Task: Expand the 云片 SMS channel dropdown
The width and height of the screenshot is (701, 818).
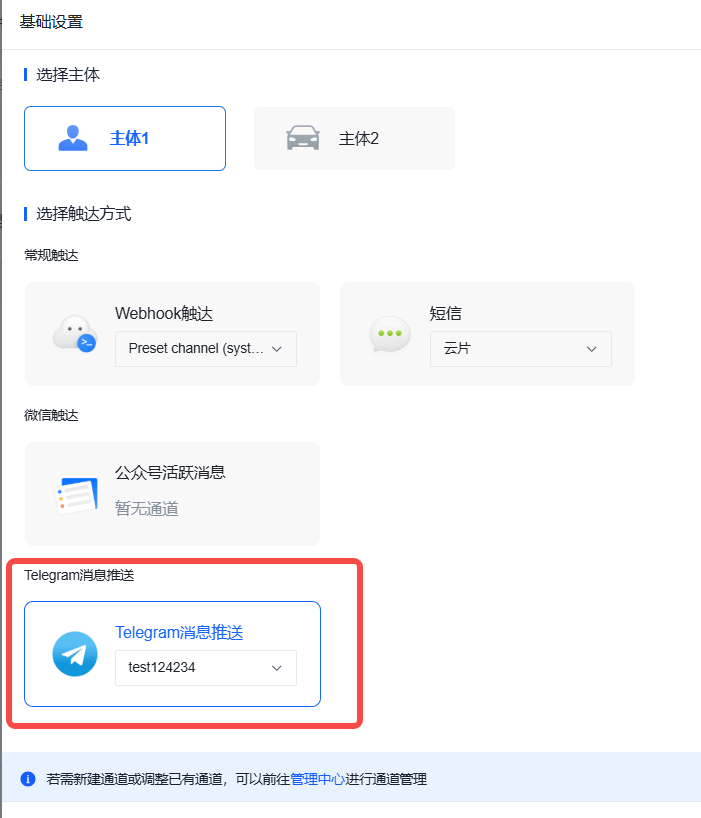Action: pos(521,348)
